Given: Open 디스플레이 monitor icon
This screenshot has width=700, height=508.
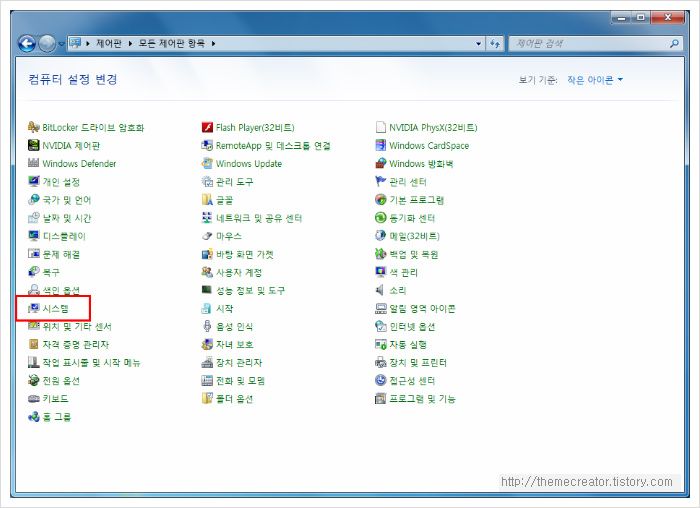Looking at the screenshot, I should pos(33,236).
